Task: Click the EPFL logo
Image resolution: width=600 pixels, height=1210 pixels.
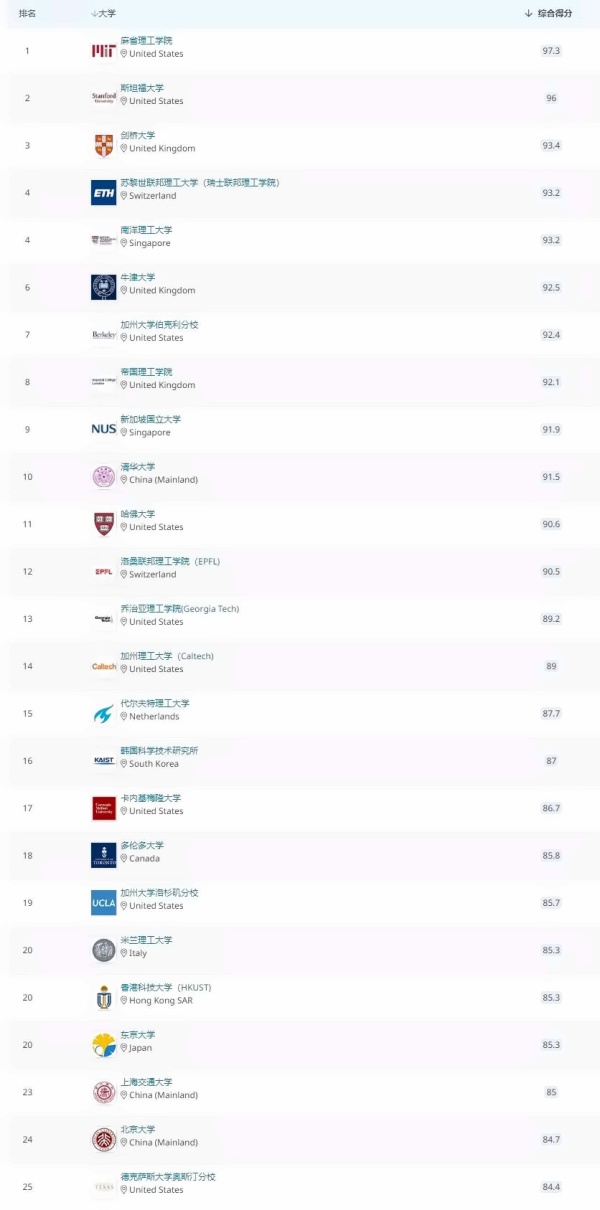Action: (x=103, y=572)
